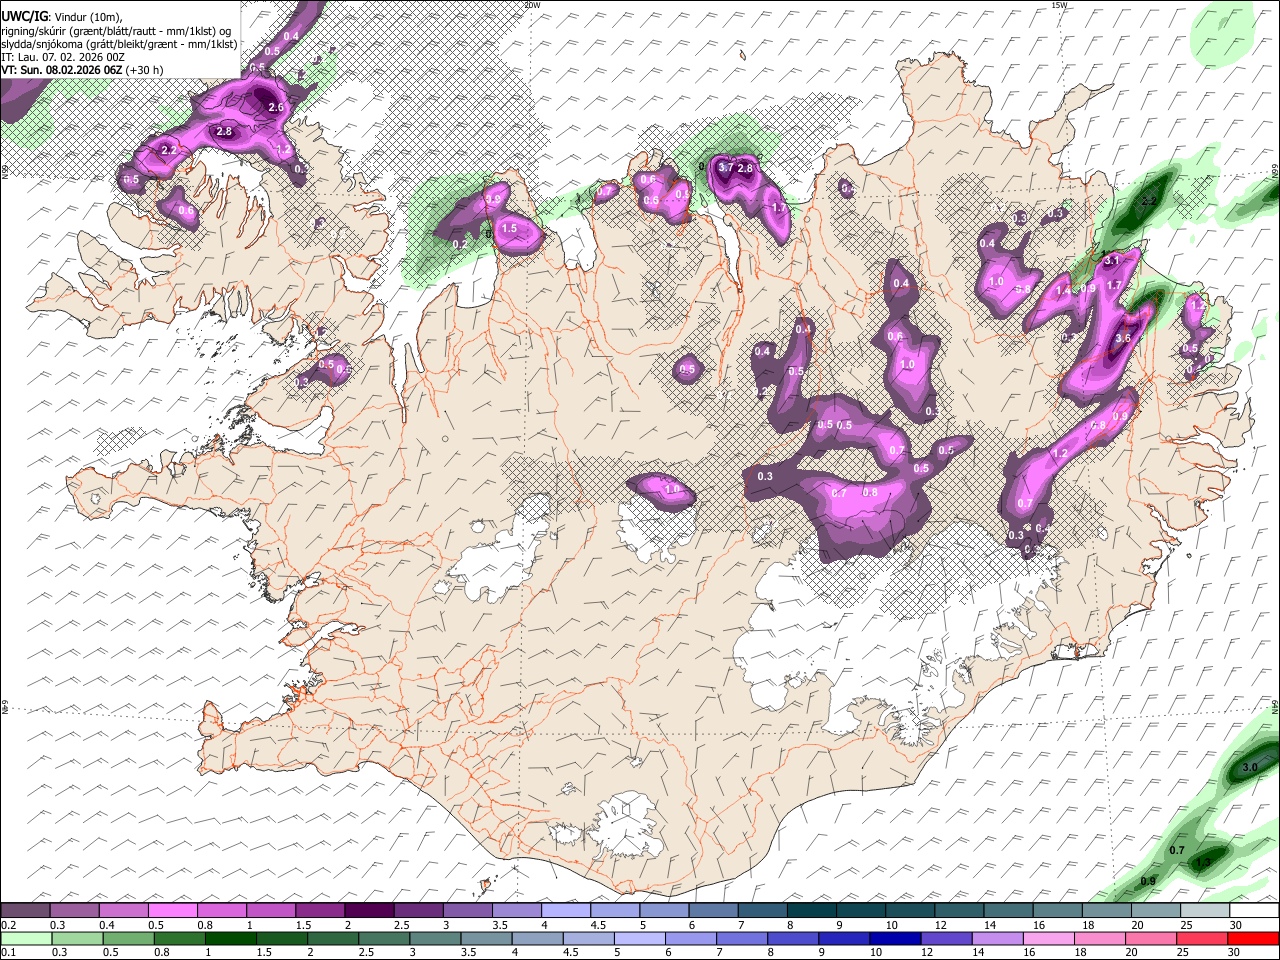Click the '3.1' precipitation value on the map
1280x960 pixels.
coord(1112,260)
